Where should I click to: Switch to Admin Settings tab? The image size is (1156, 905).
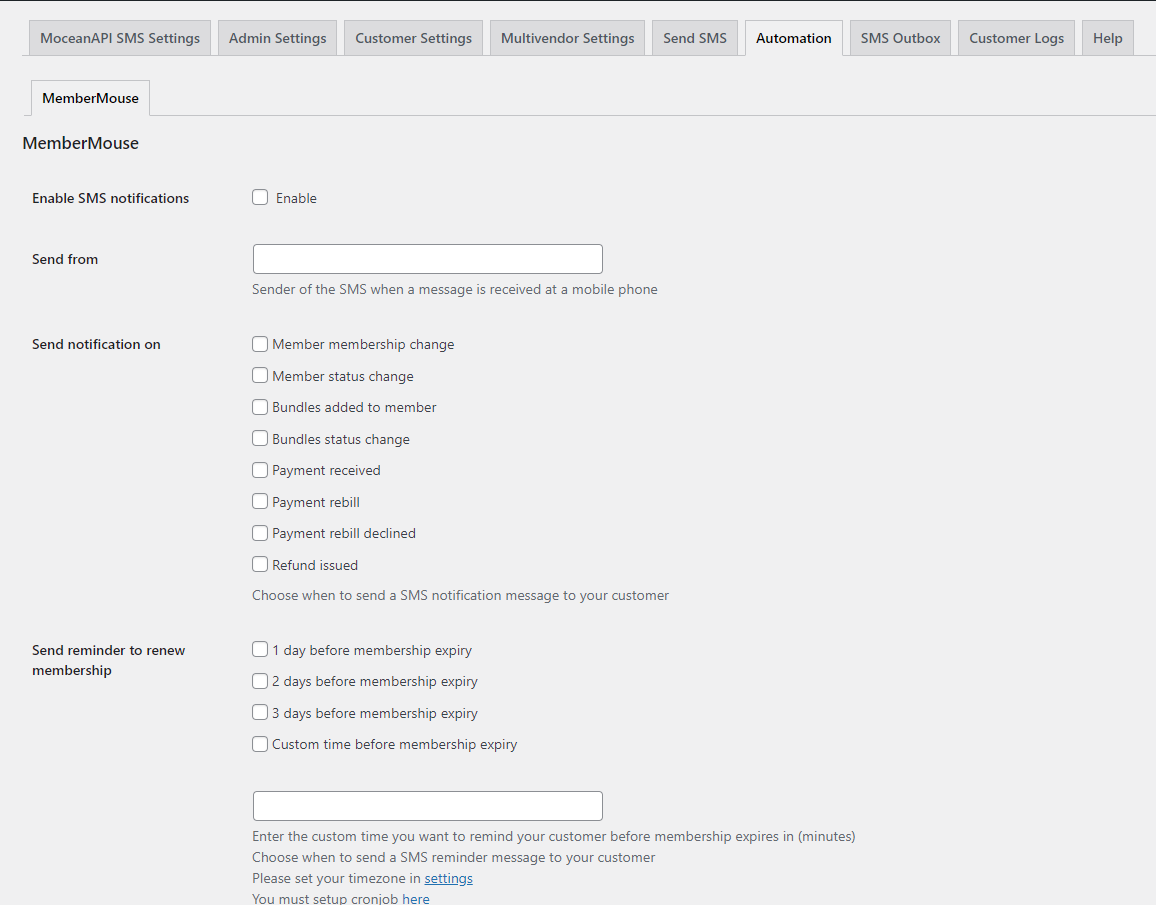pyautogui.click(x=277, y=38)
